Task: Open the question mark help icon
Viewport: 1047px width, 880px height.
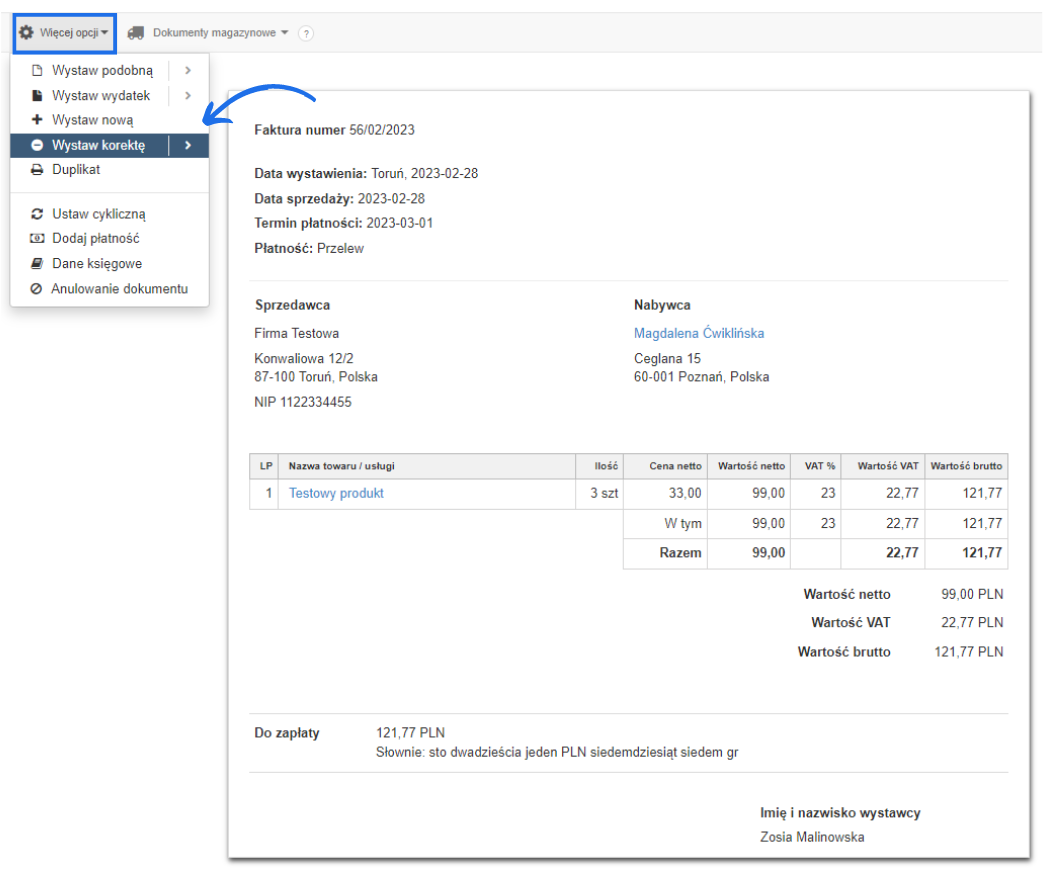Action: [x=306, y=34]
